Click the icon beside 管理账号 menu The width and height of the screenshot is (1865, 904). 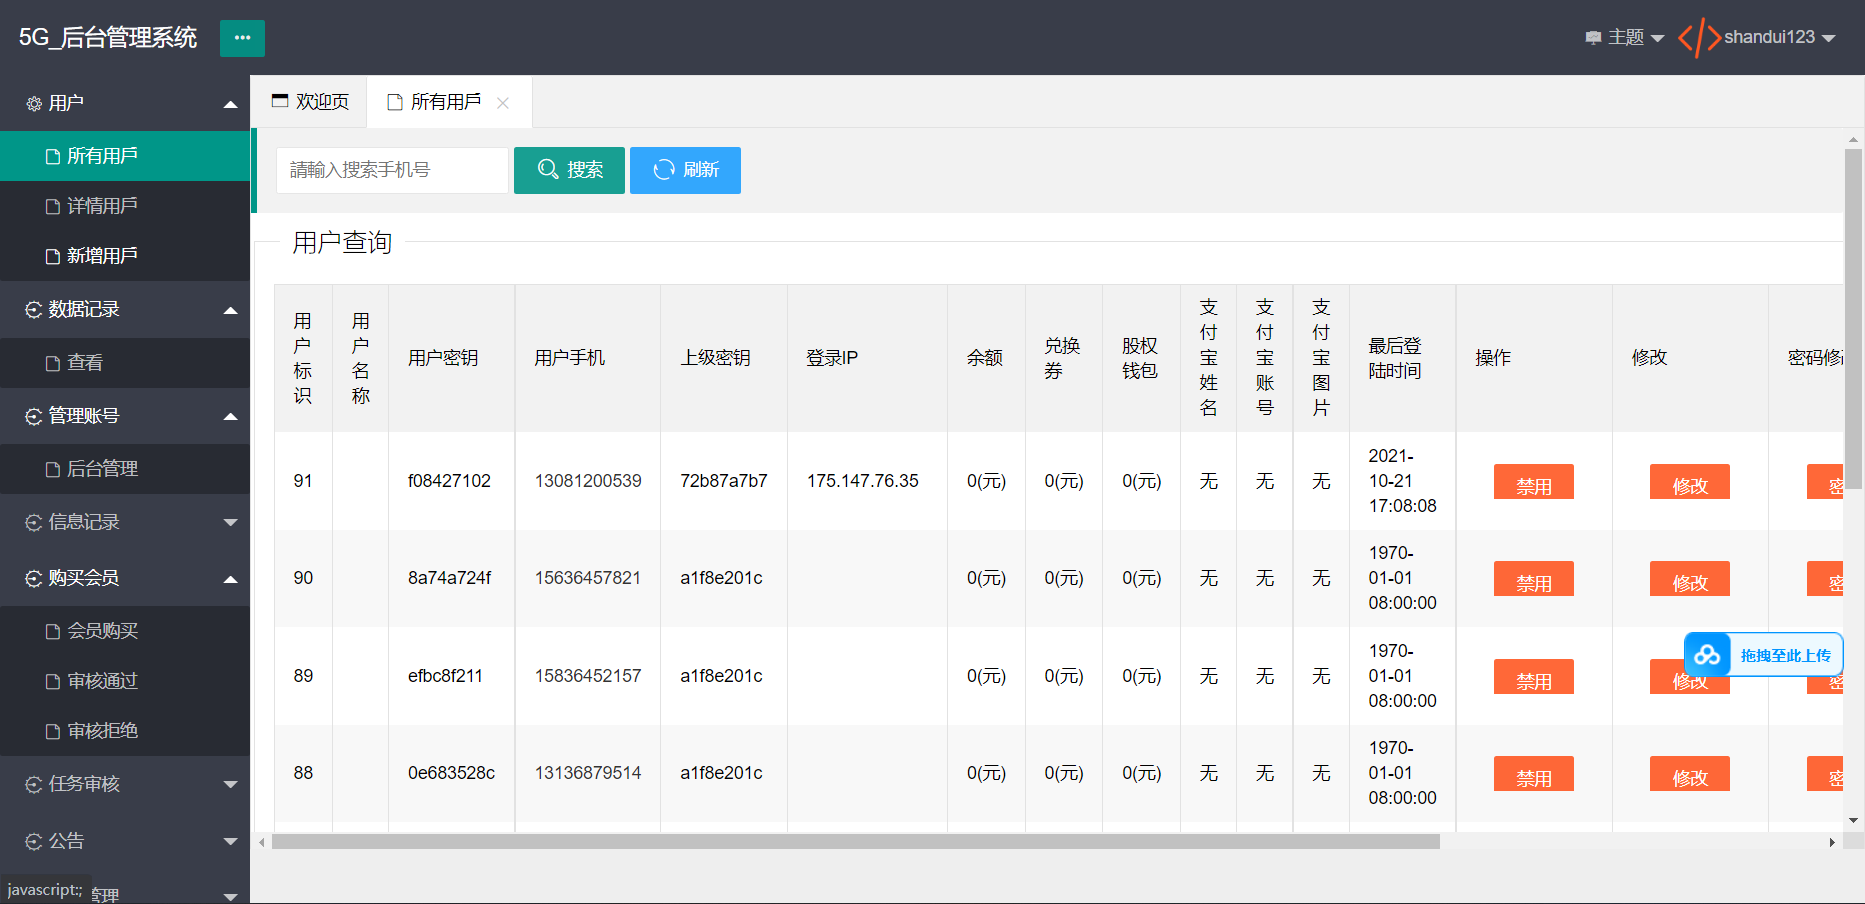[x=34, y=416]
